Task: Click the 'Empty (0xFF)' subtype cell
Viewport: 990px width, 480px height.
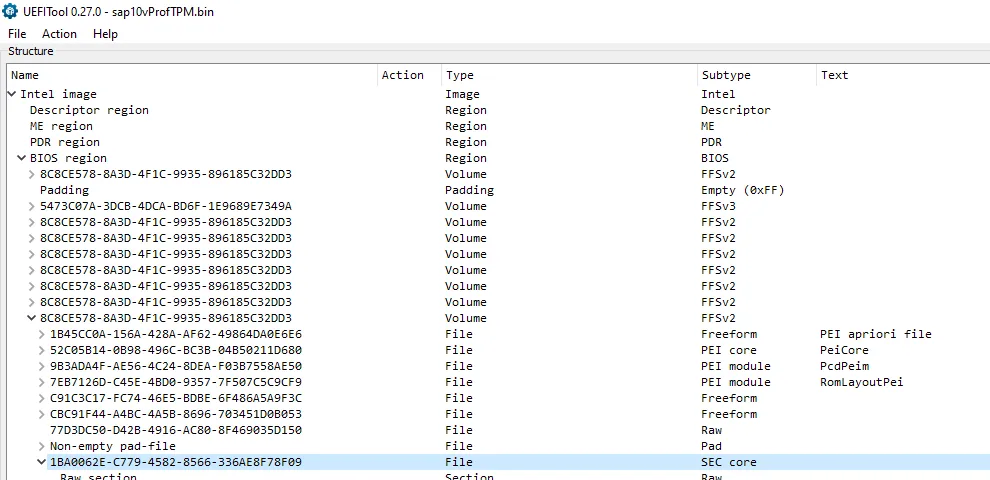Action: point(742,190)
